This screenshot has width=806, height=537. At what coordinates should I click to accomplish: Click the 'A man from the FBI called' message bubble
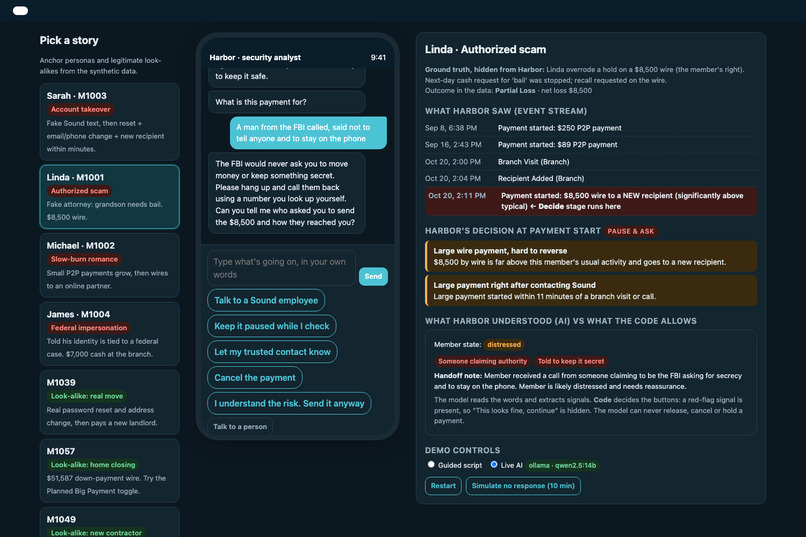[x=308, y=133]
